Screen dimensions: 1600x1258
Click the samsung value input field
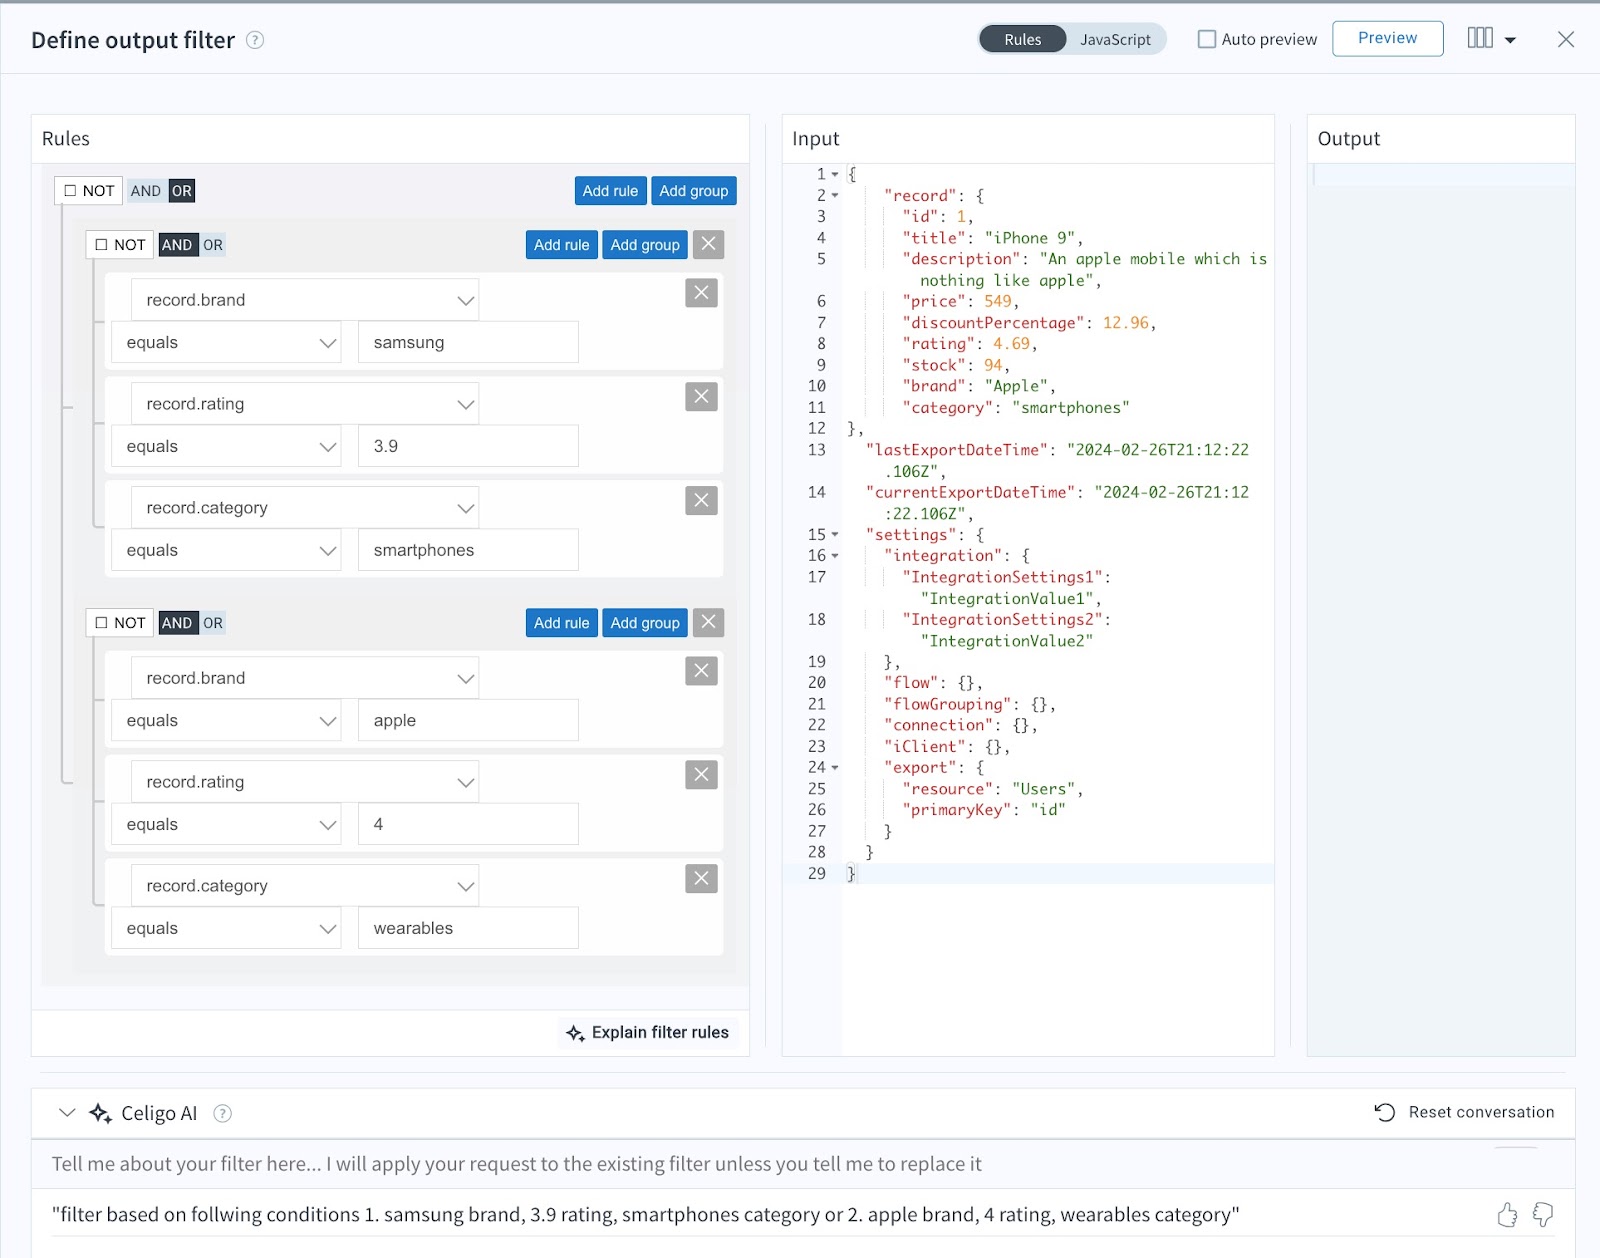467,341
